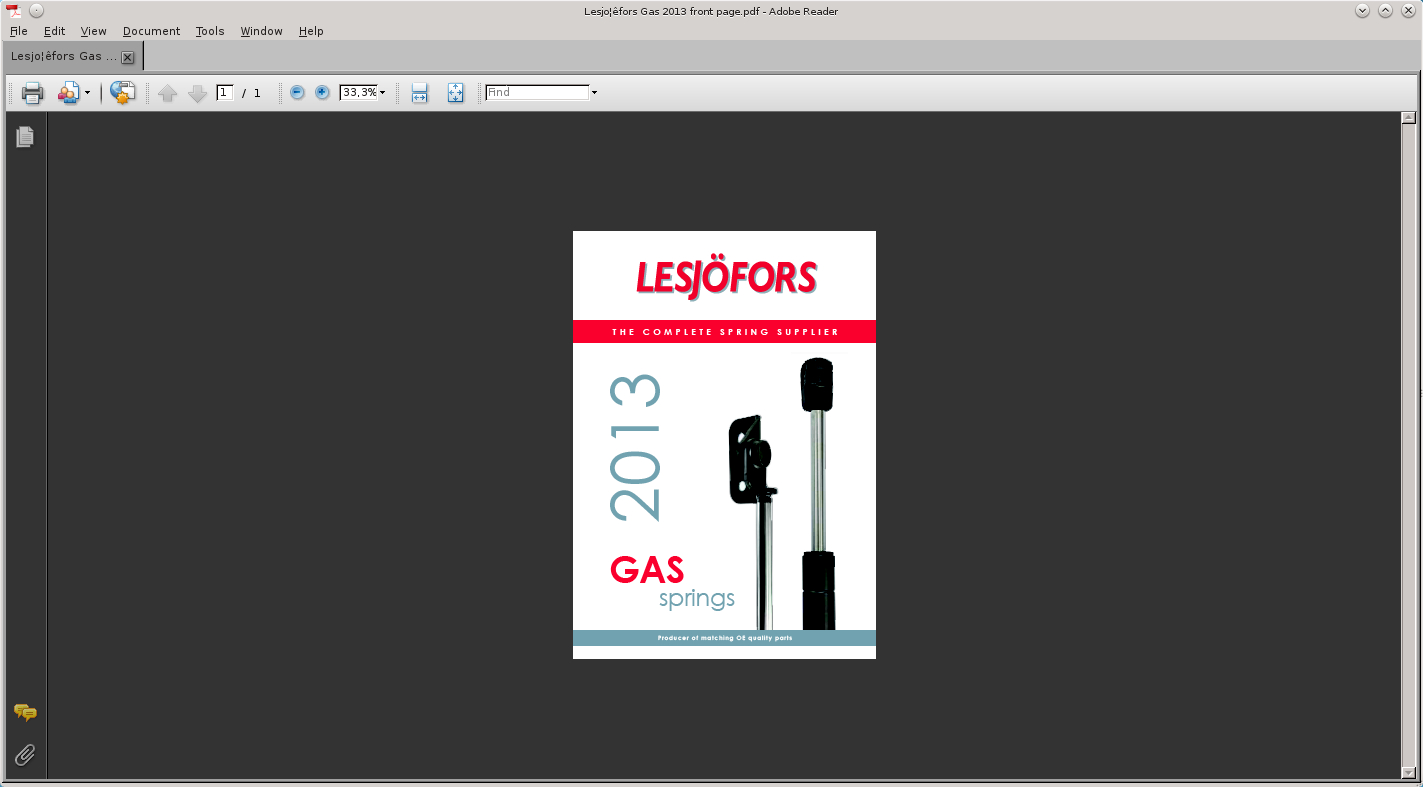The image size is (1423, 787).
Task: Open the Collaborate icon's dropdown arrow
Action: 87,93
